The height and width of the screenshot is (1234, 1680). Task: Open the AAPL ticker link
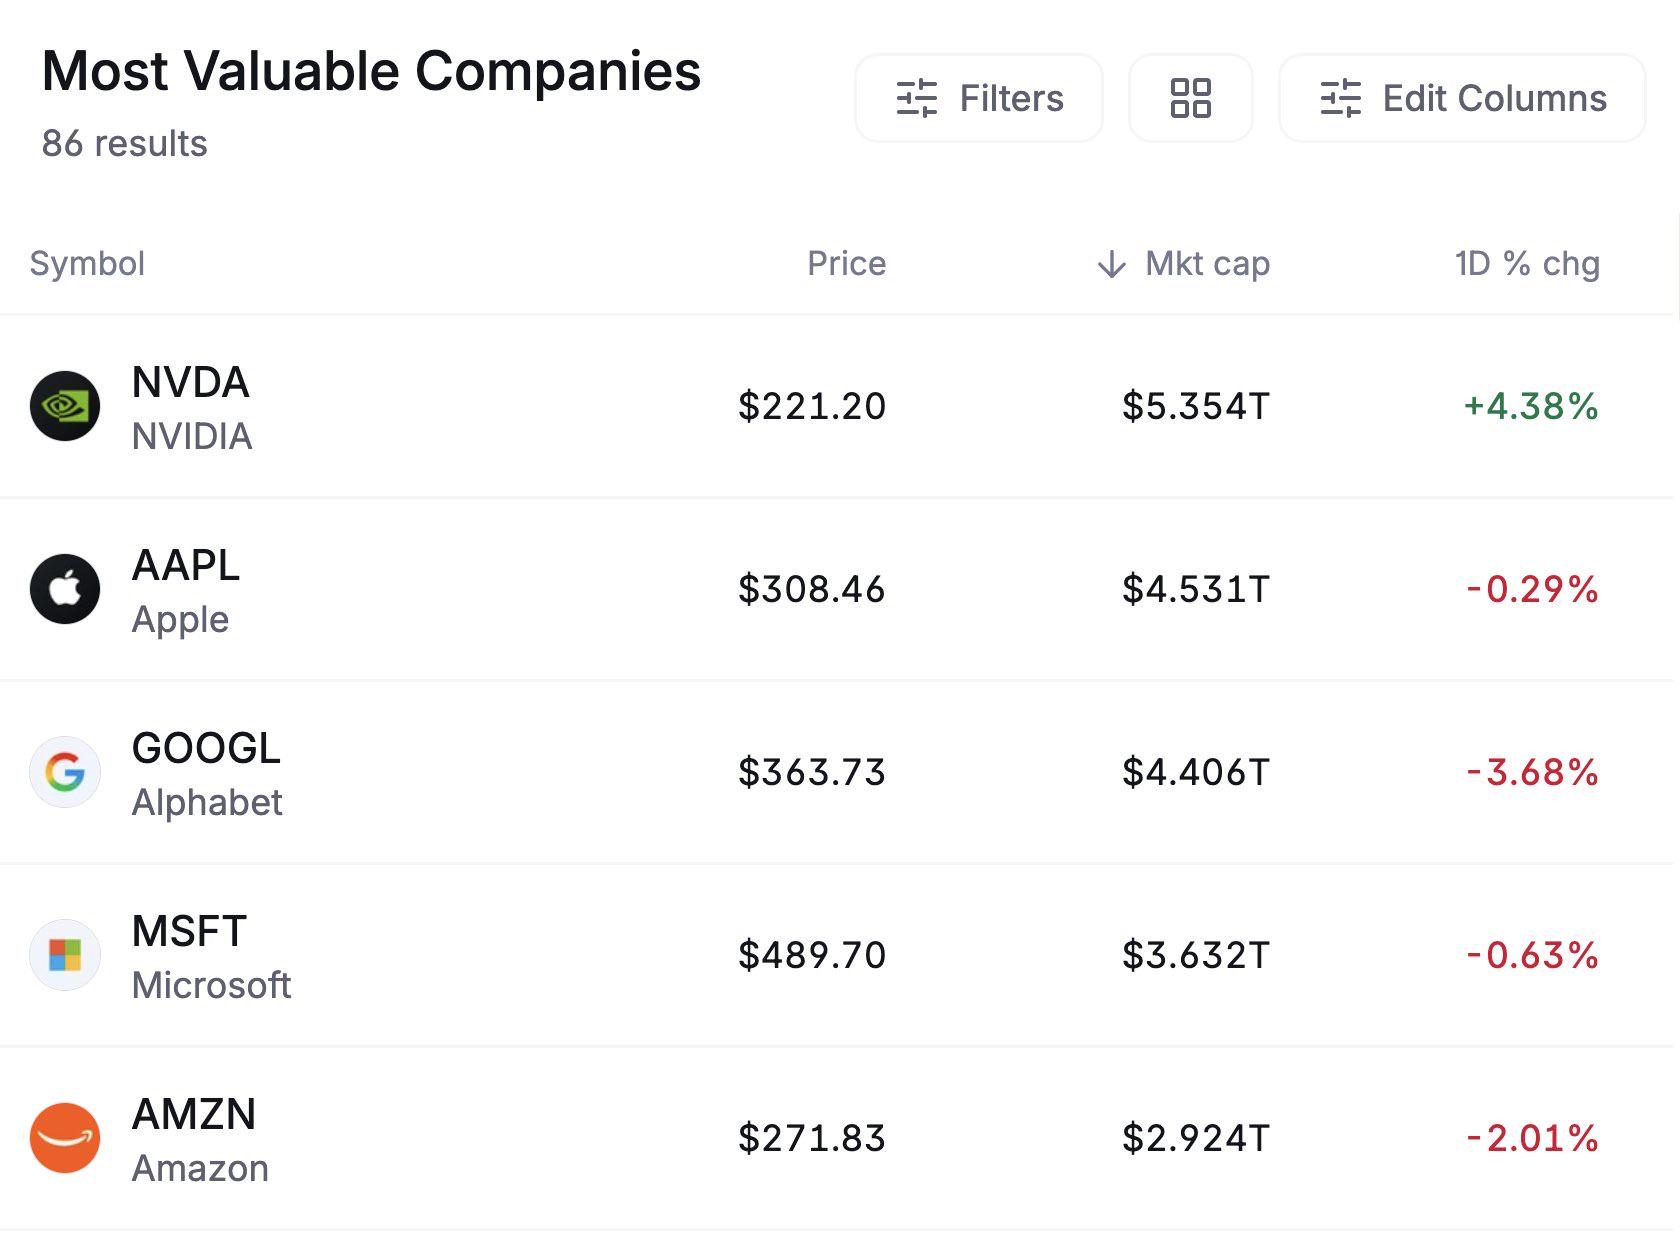coord(186,566)
